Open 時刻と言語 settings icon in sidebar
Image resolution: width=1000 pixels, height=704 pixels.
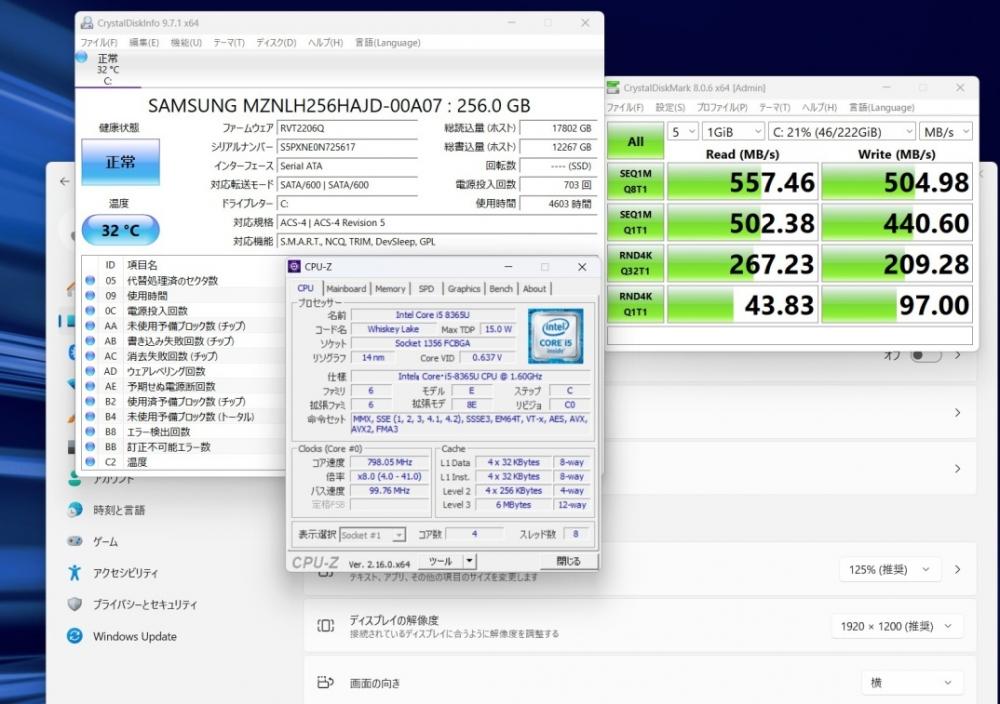point(75,510)
